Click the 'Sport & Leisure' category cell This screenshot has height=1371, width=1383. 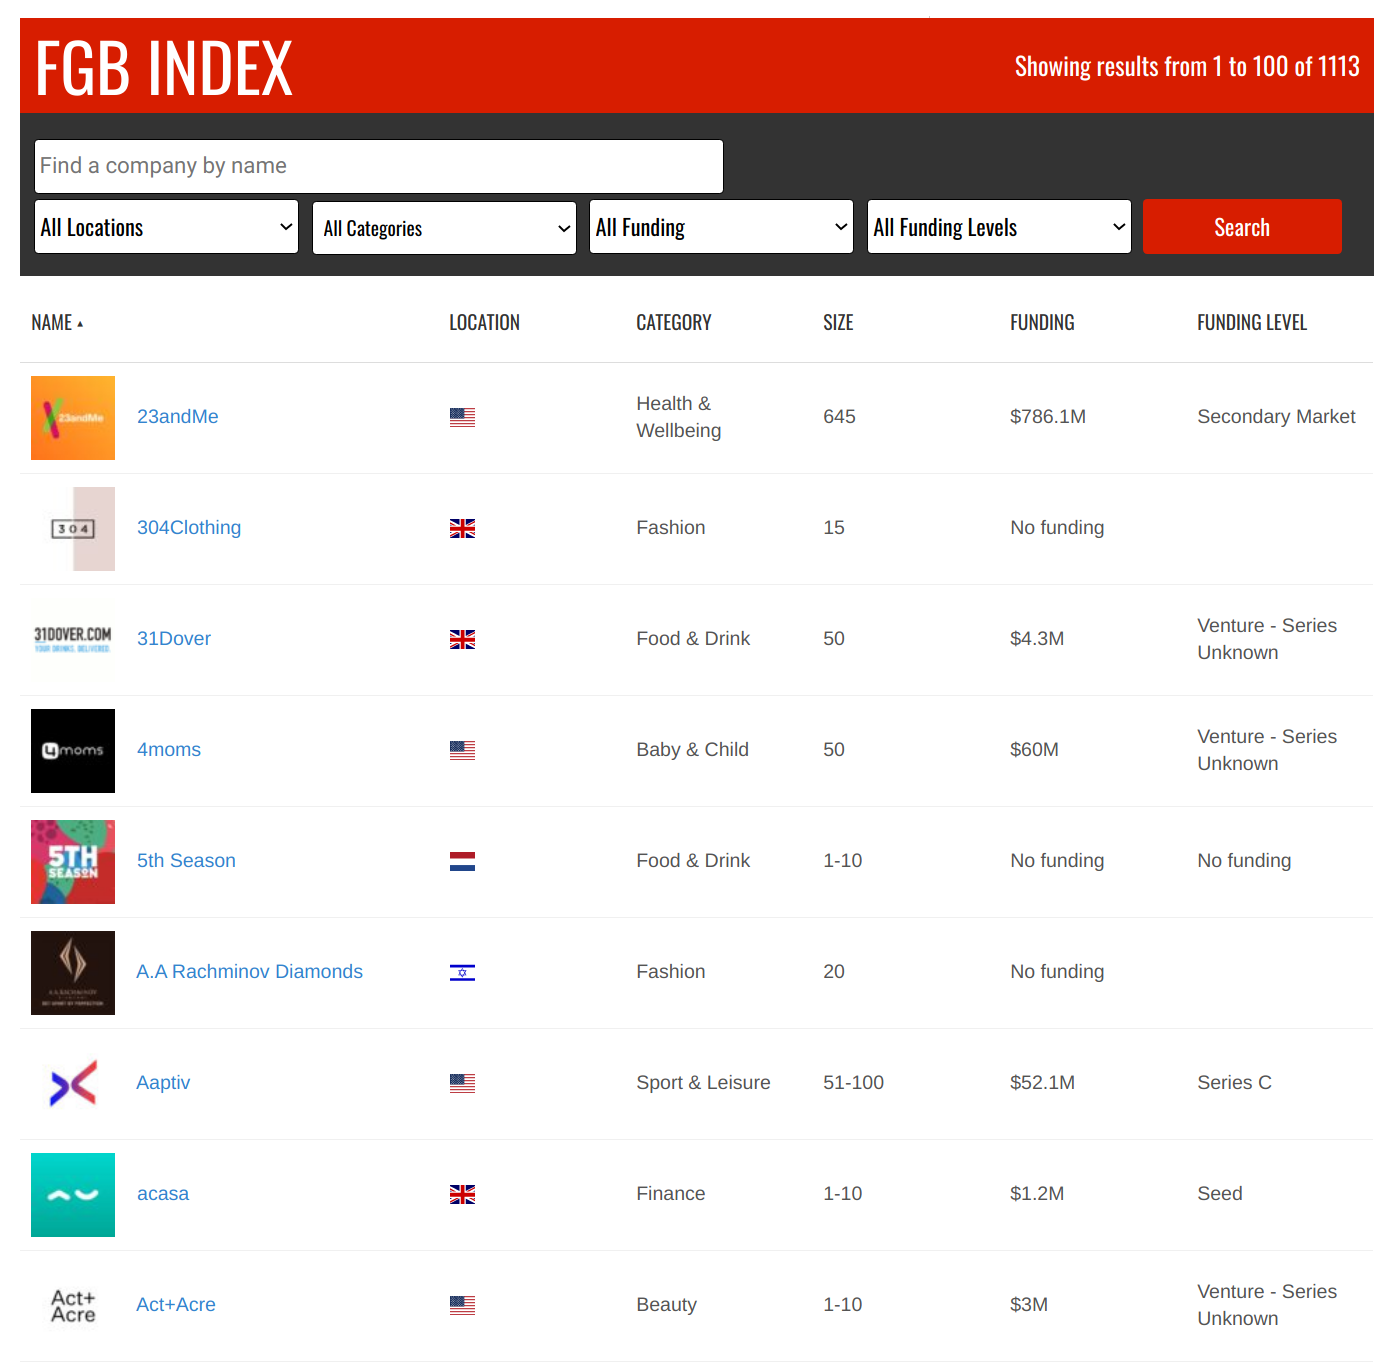click(x=703, y=1083)
